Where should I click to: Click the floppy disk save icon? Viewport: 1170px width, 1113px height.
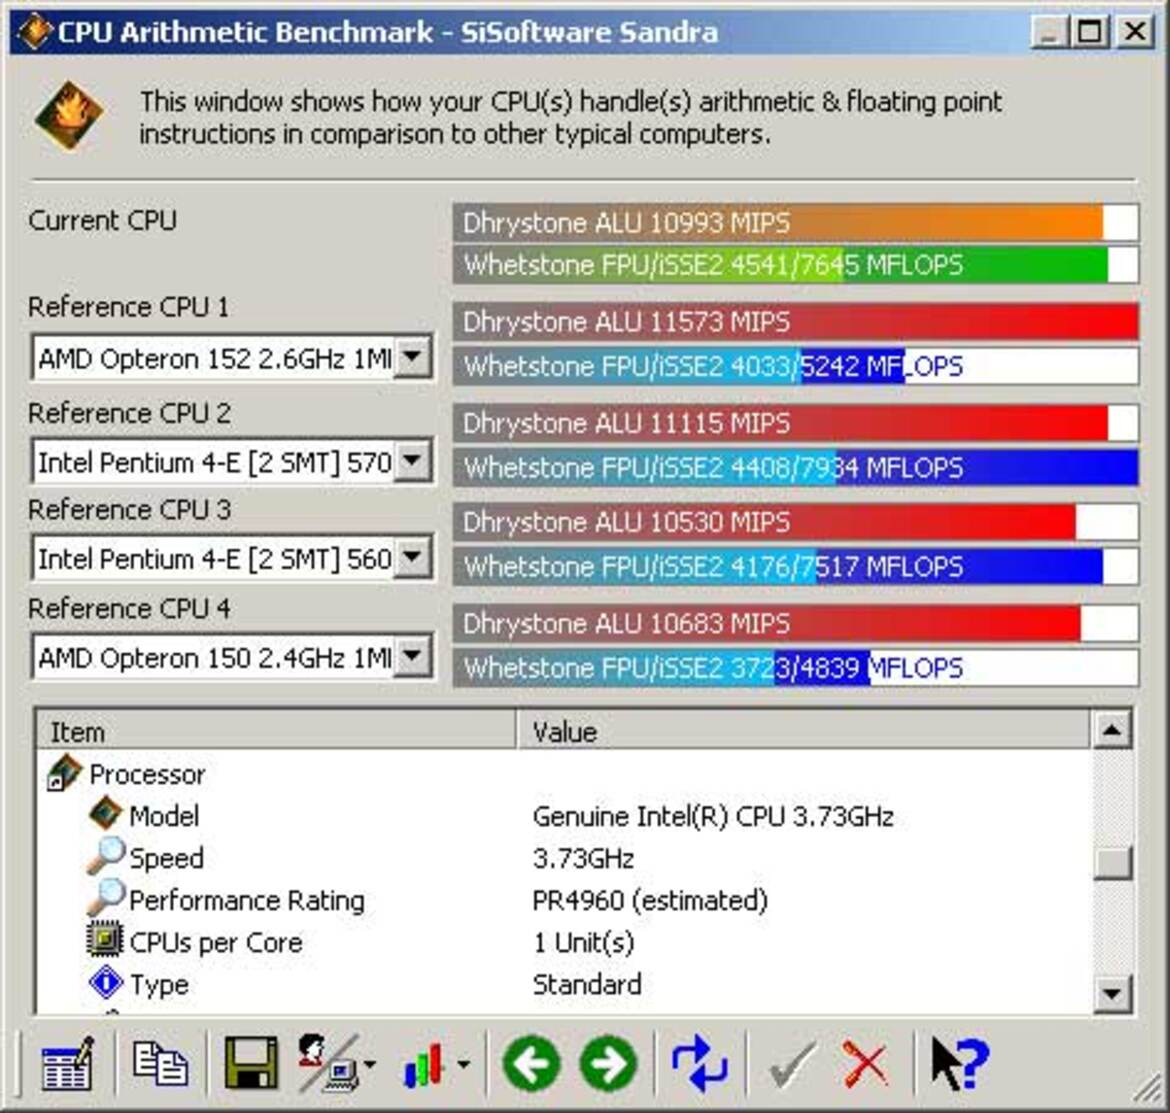(251, 1064)
